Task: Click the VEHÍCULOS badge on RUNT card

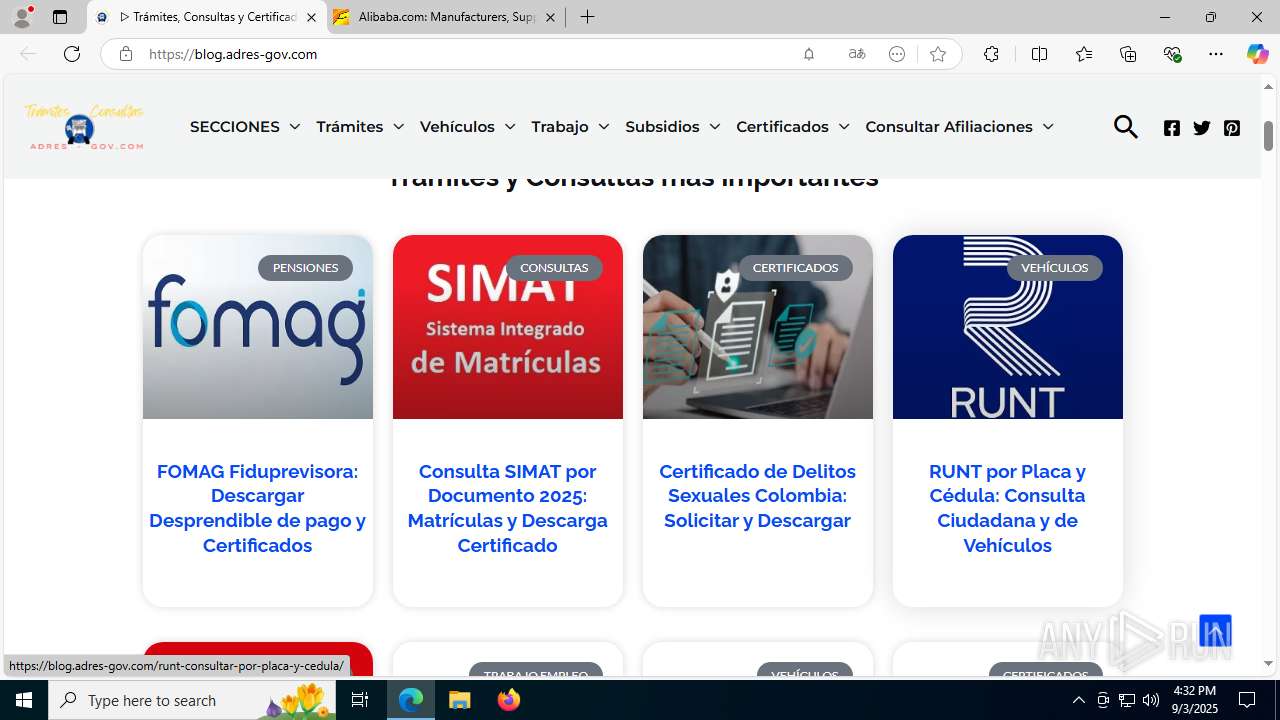Action: tap(1054, 268)
